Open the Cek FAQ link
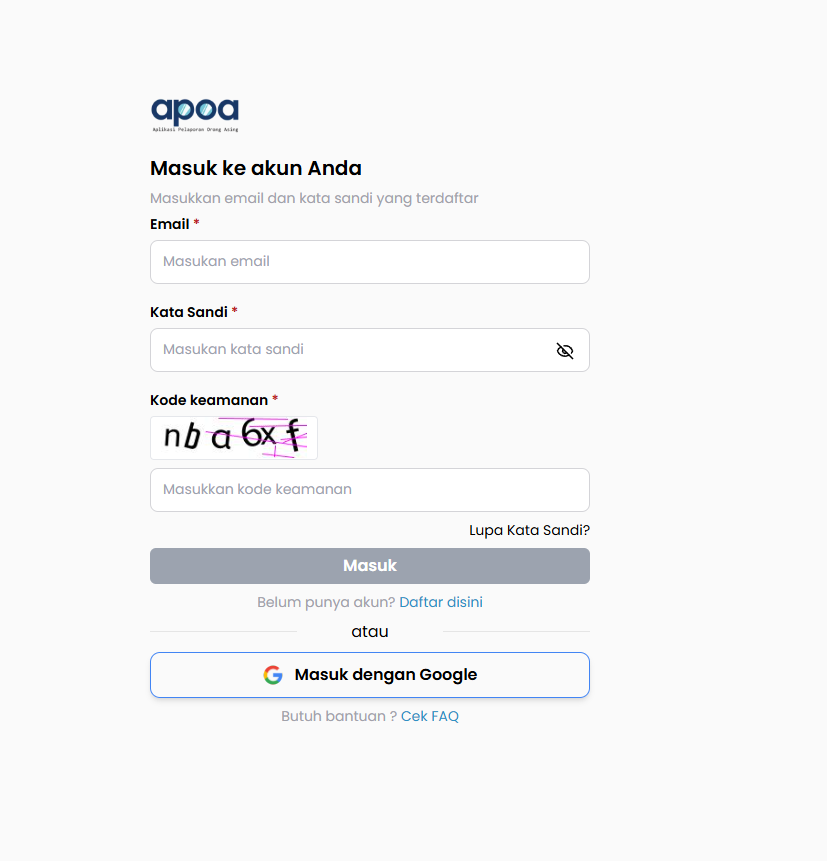Screen dimensions: 827x861 430,716
